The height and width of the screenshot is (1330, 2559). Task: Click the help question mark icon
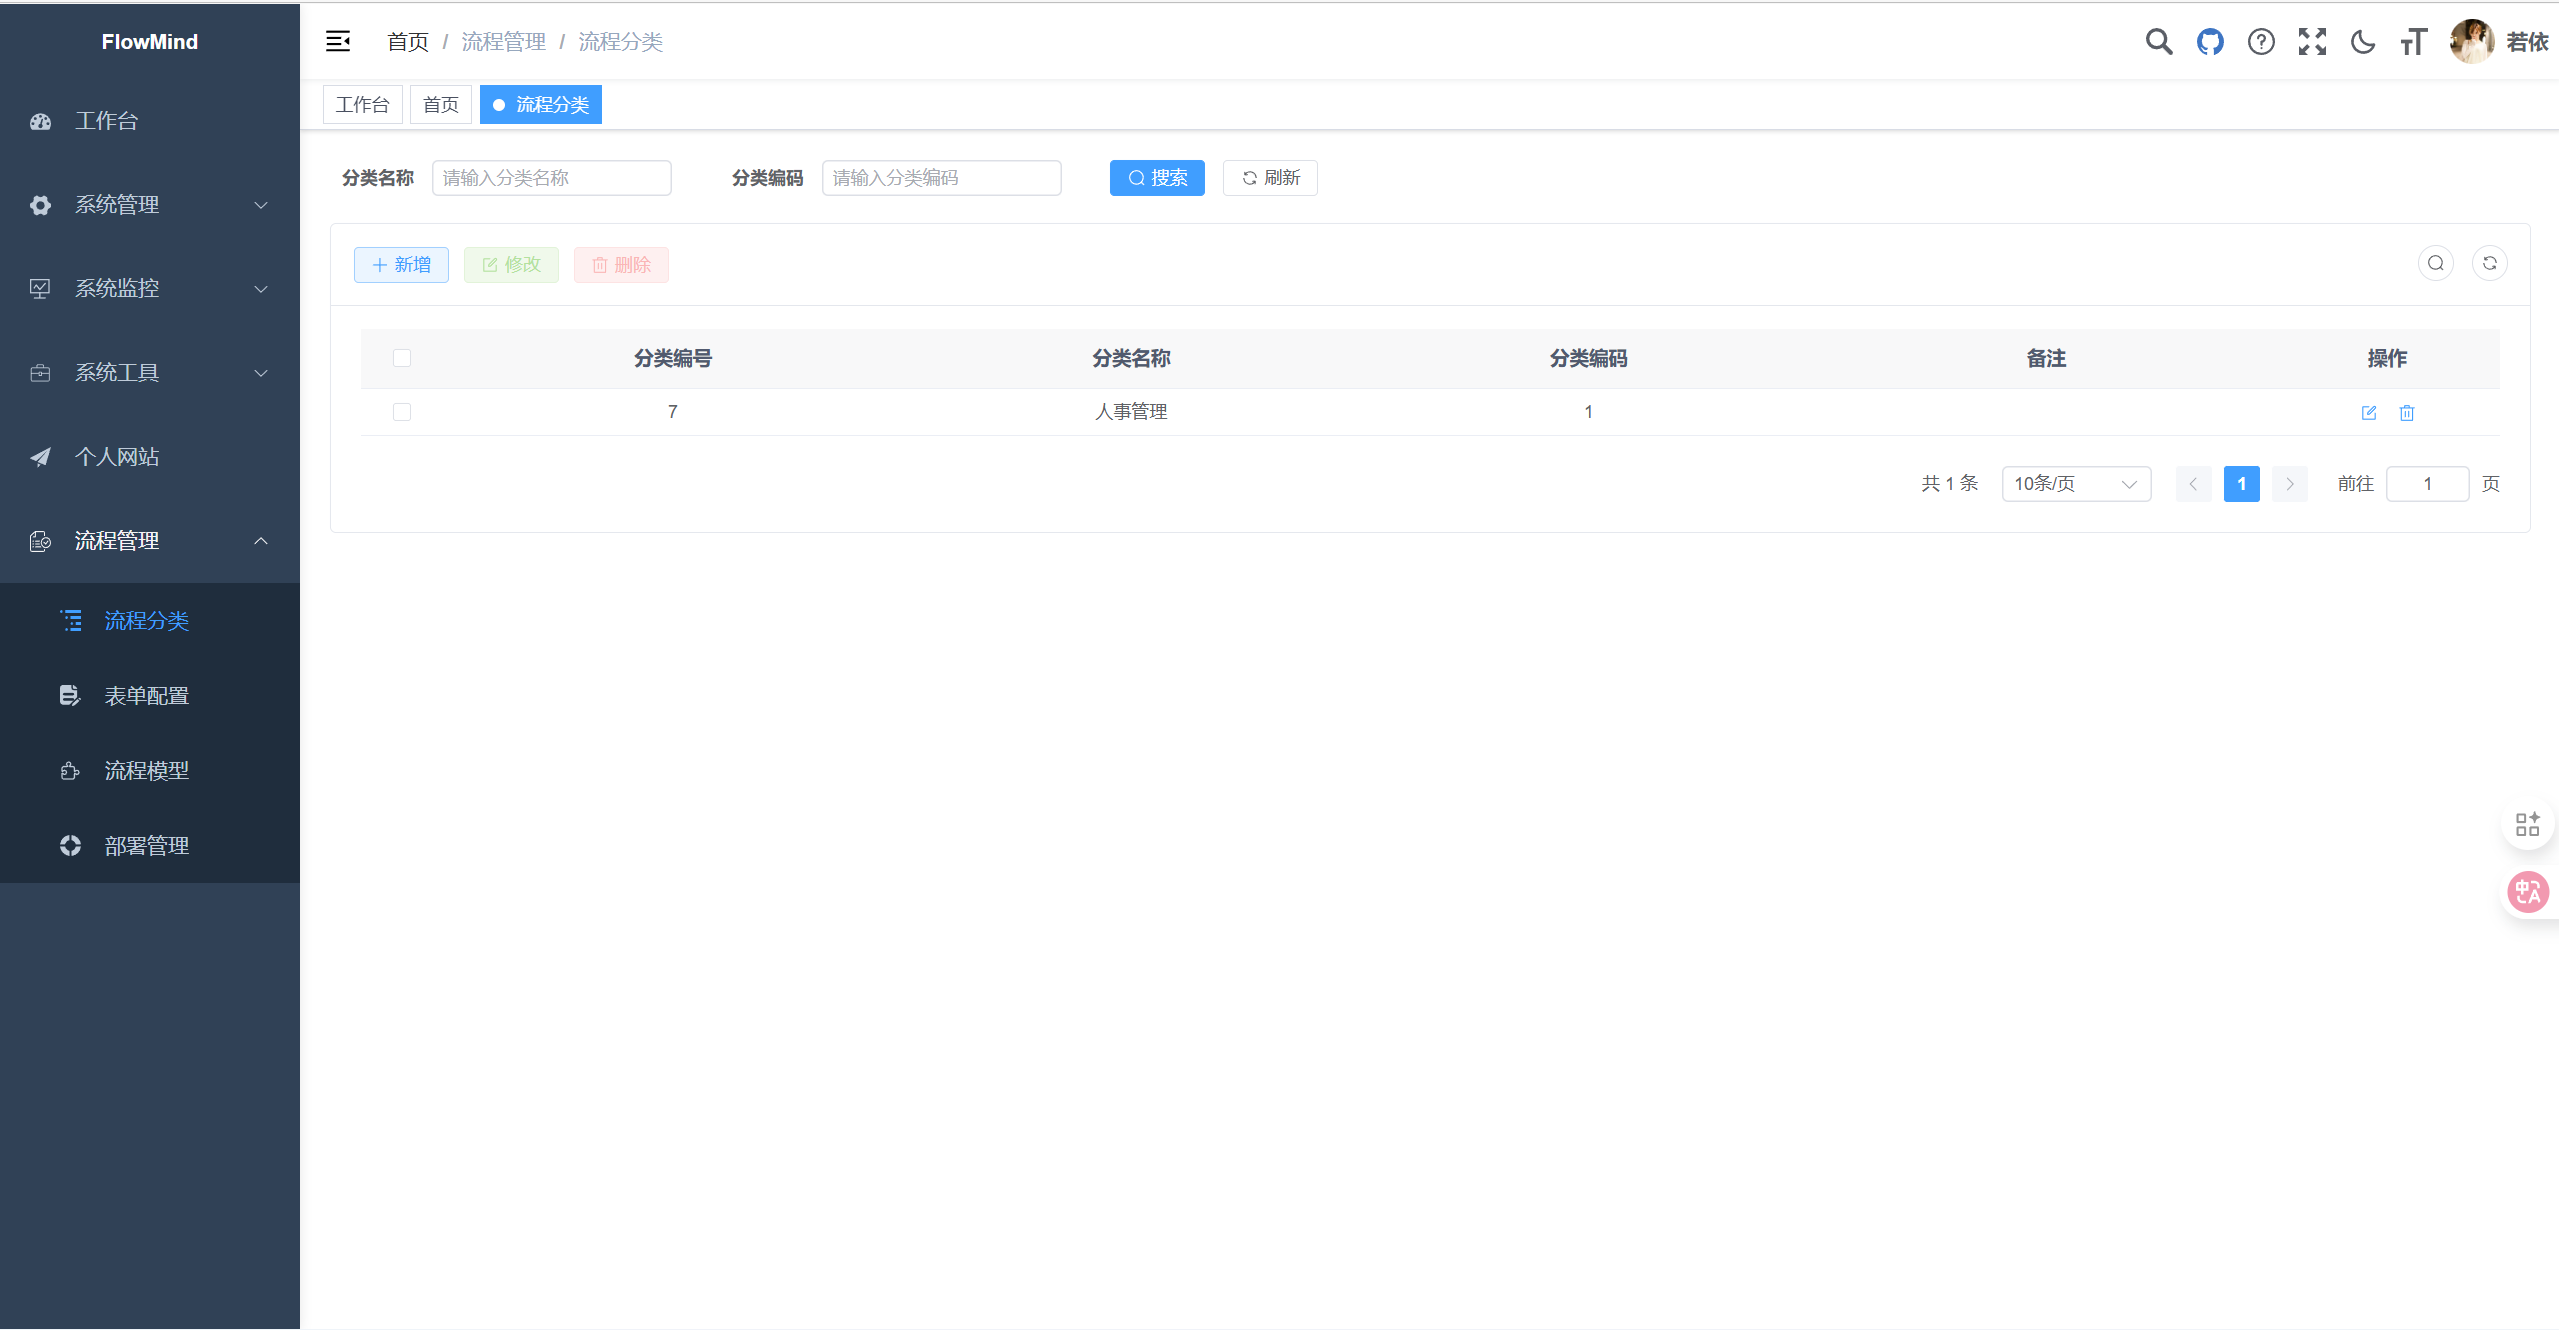[x=2261, y=42]
